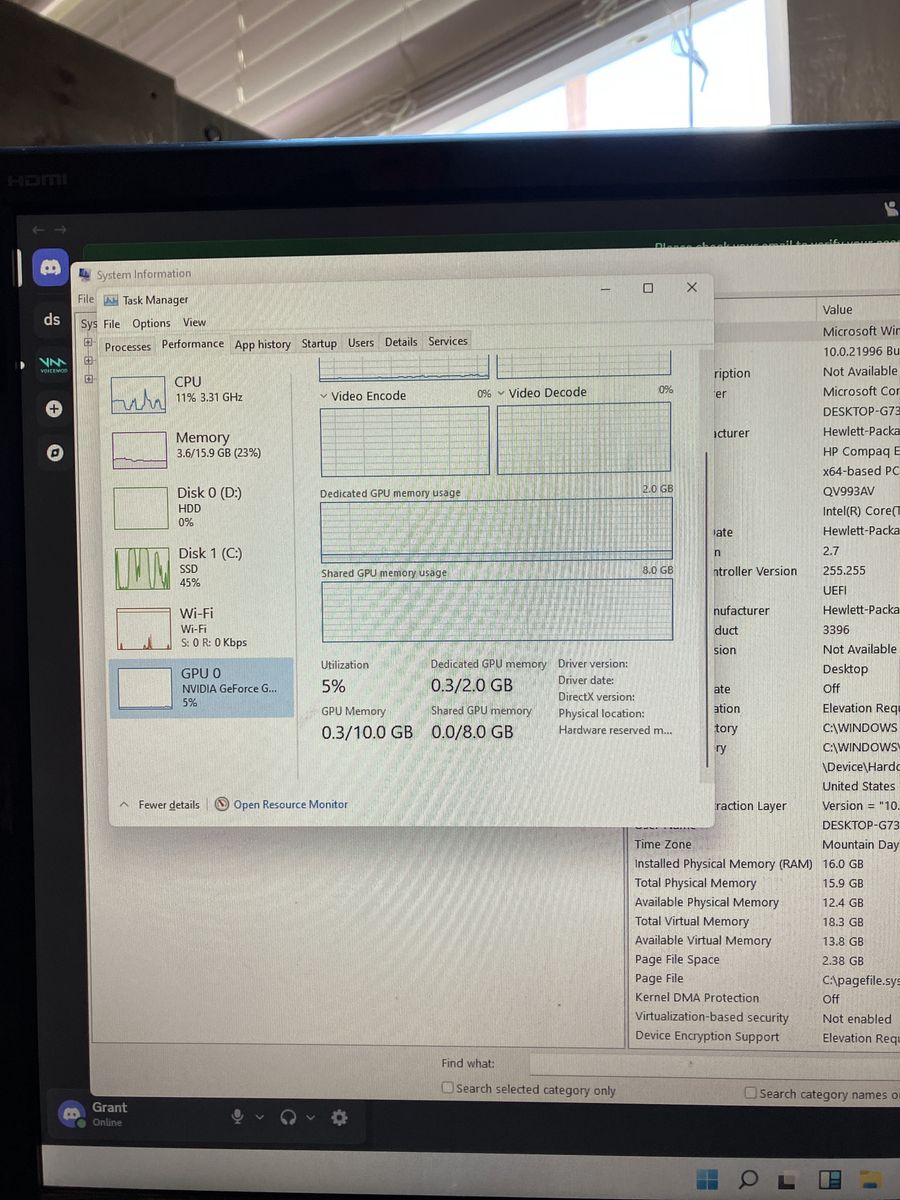The width and height of the screenshot is (900, 1200).
Task: Open the Discord home icon
Action: pyautogui.click(x=51, y=268)
